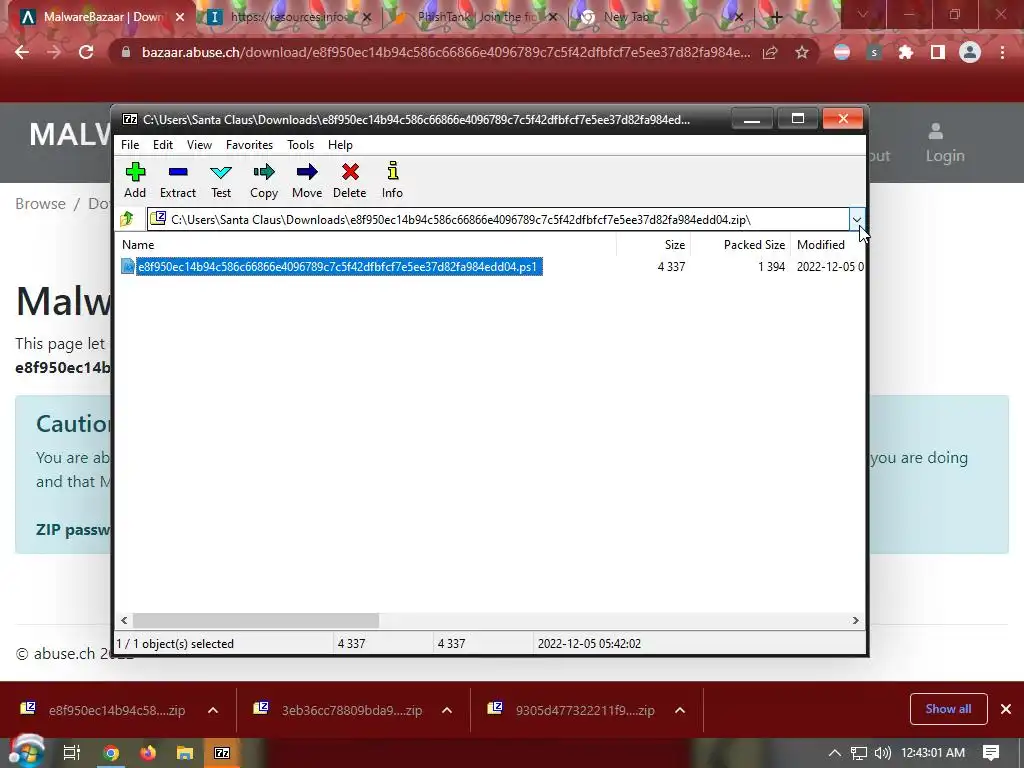This screenshot has width=1024, height=768.
Task: Open the notification center icon
Action: [991, 753]
